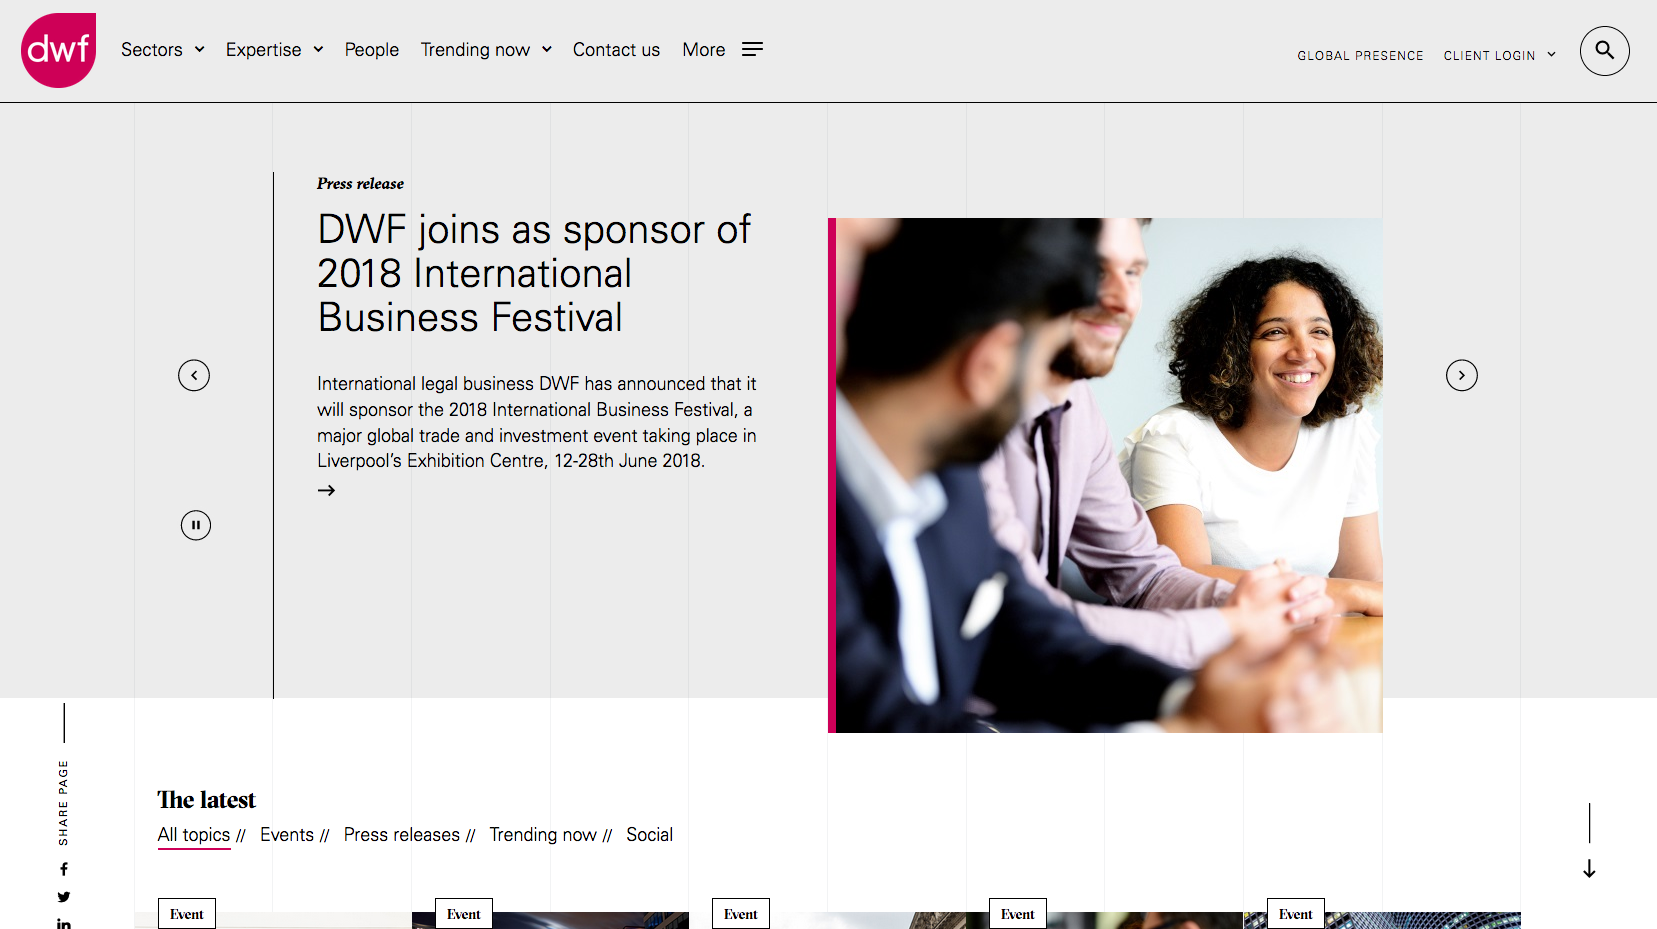Open the More hamburger menu

pos(752,49)
